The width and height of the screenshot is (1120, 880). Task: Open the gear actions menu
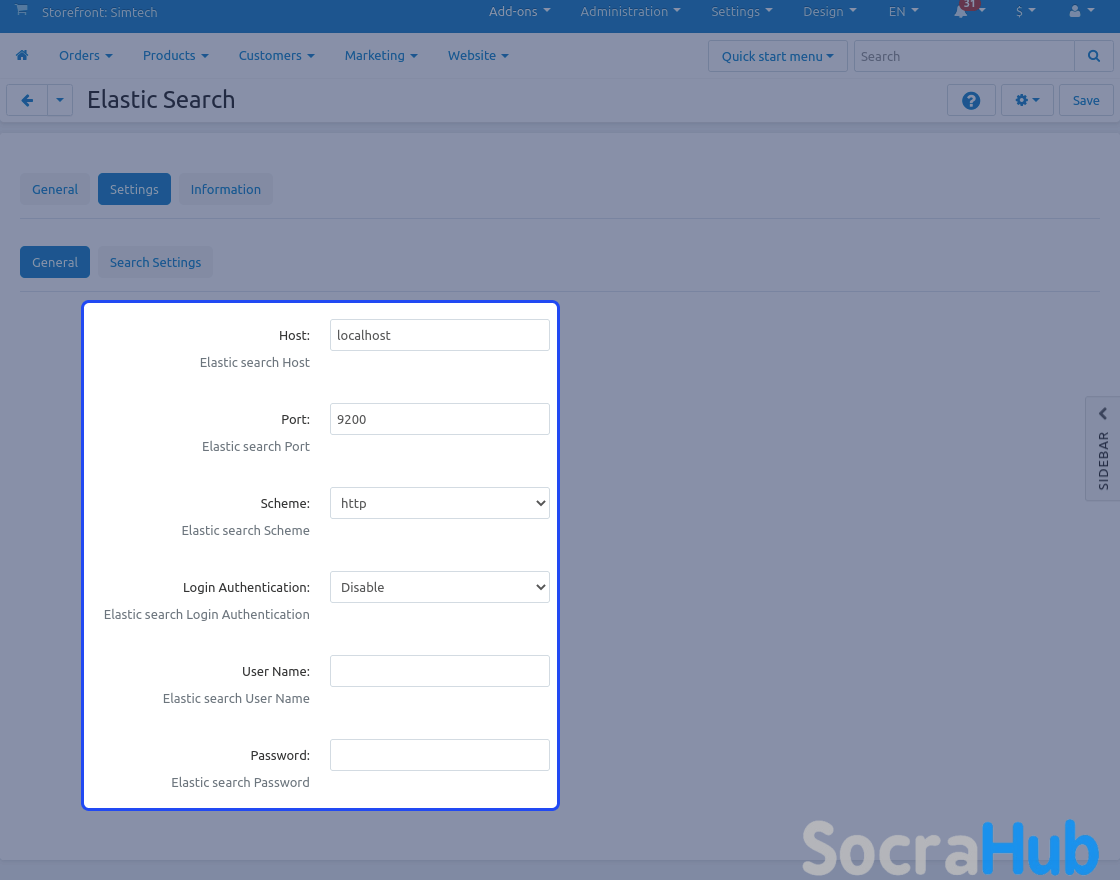1027,100
